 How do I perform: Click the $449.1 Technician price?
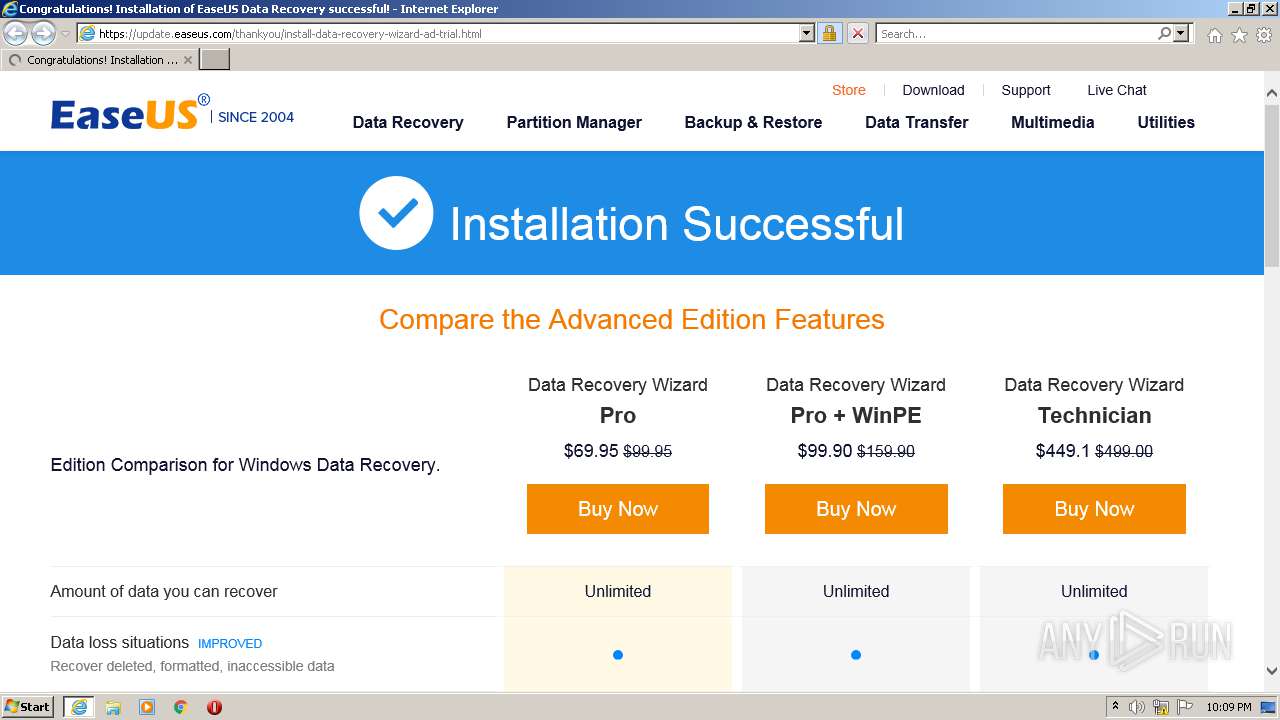pos(1063,451)
